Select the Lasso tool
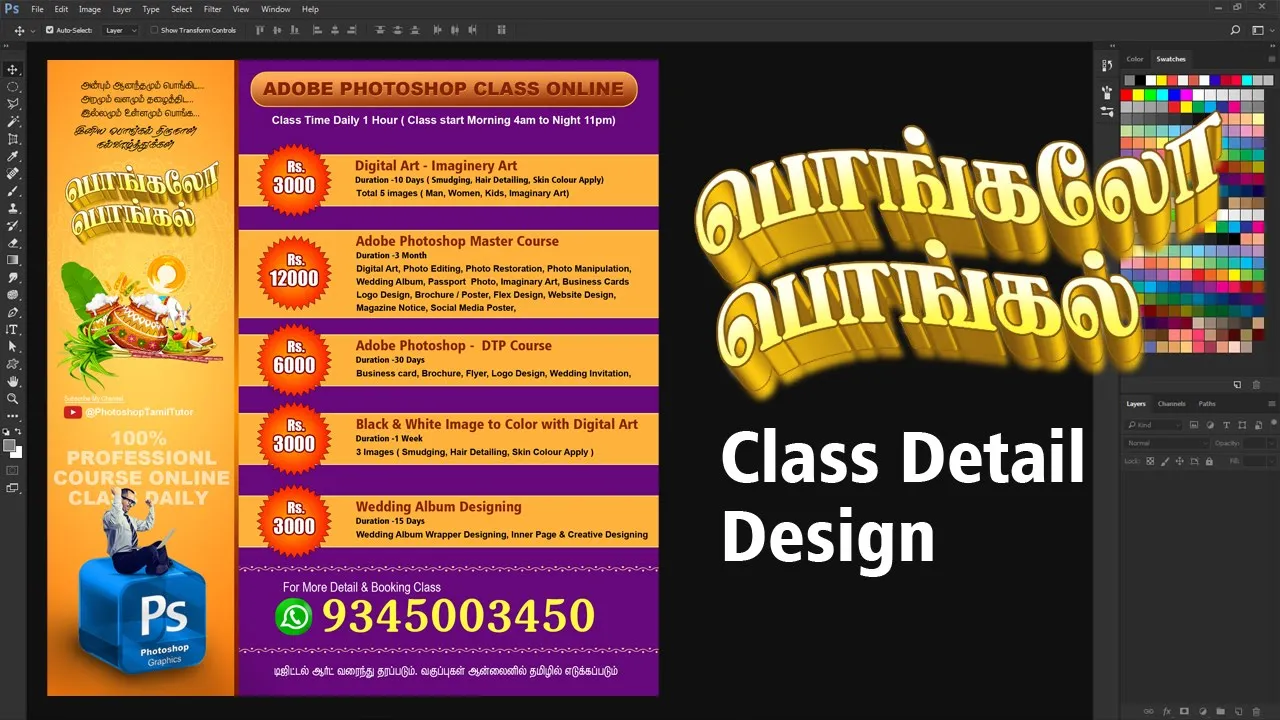Image resolution: width=1280 pixels, height=720 pixels. (13, 104)
